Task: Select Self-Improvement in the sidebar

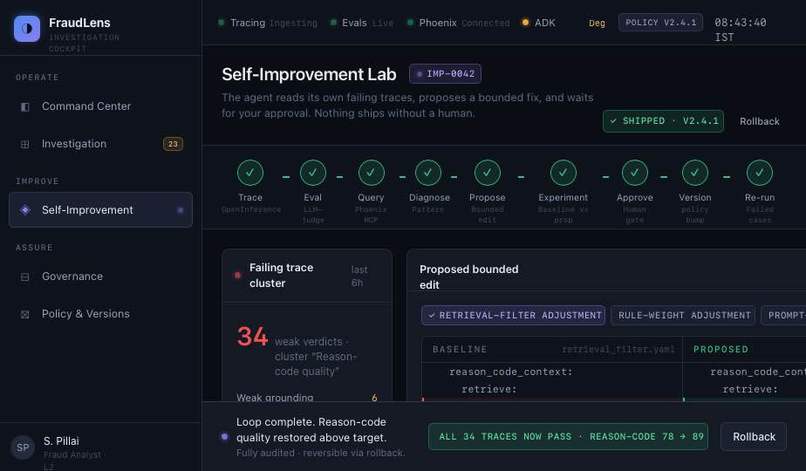Action: pos(100,210)
